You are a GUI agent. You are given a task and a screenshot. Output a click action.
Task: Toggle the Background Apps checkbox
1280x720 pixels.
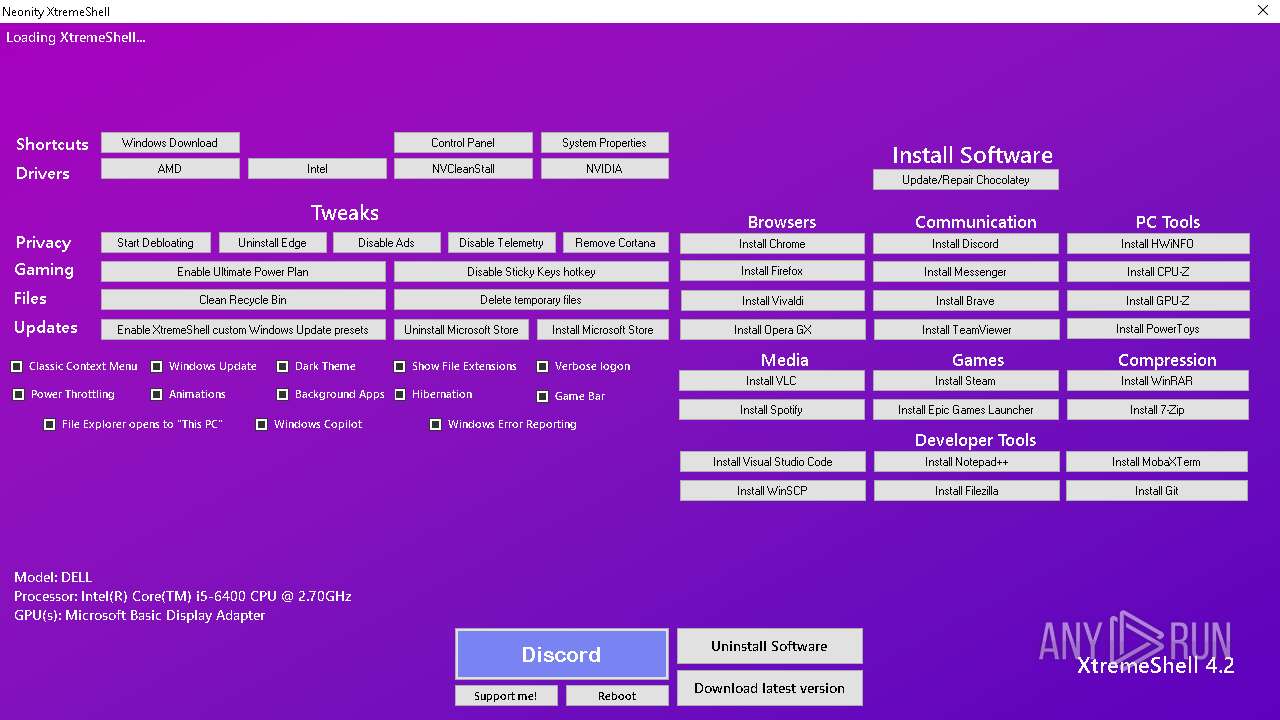(283, 395)
